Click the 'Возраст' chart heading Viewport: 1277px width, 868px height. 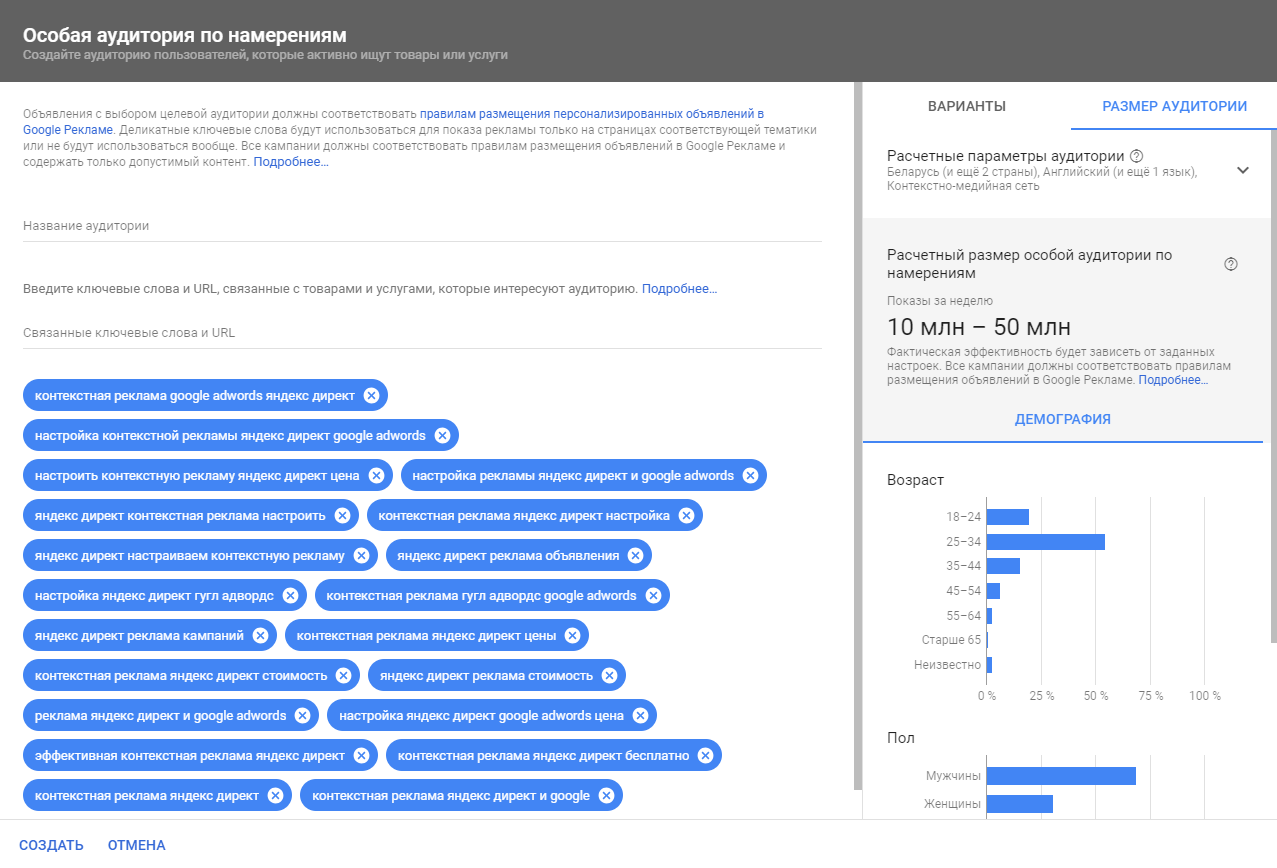[915, 480]
